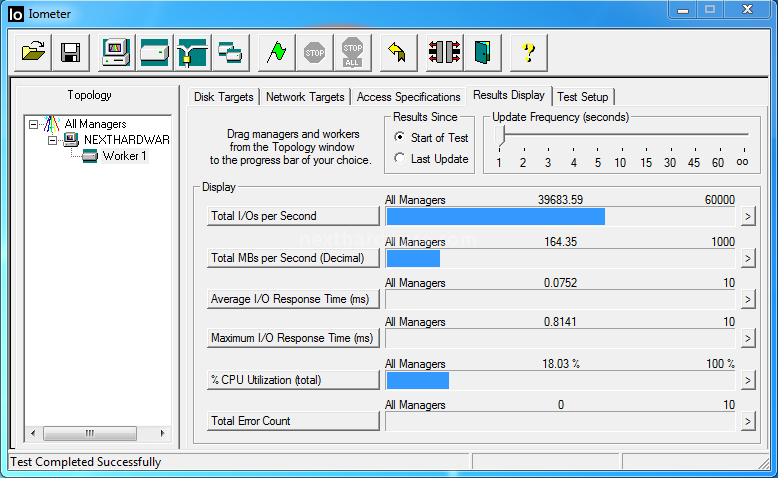Stop the current test

pyautogui.click(x=315, y=52)
